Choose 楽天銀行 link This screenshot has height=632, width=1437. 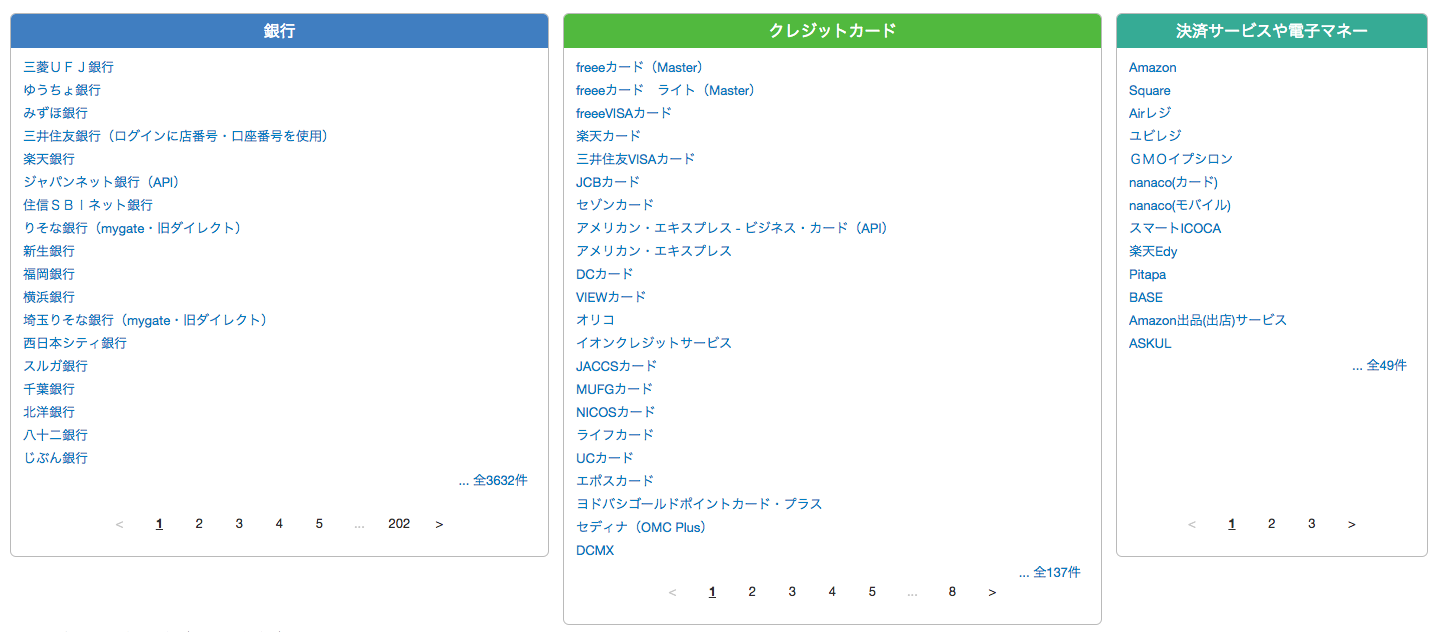[x=49, y=159]
